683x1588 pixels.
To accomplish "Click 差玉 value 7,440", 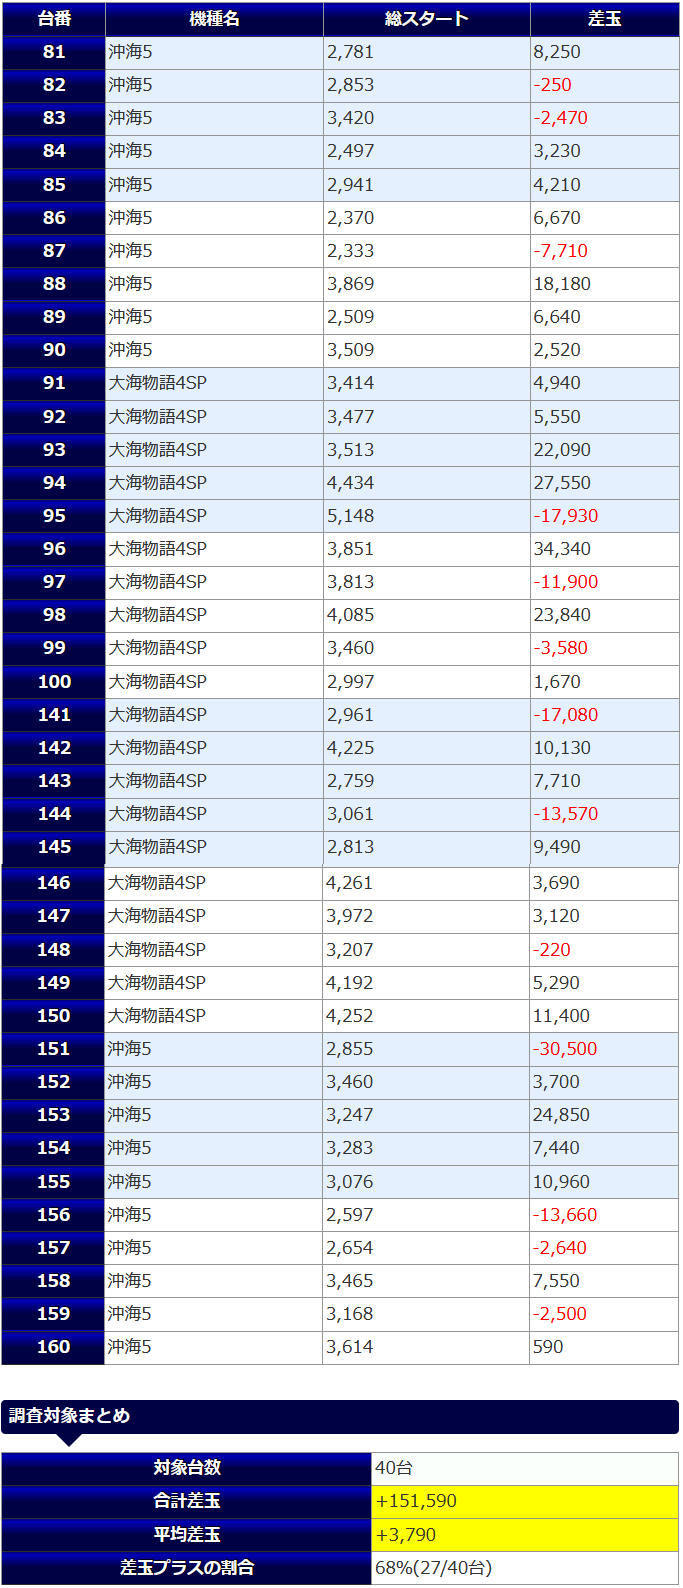I will click(556, 1148).
